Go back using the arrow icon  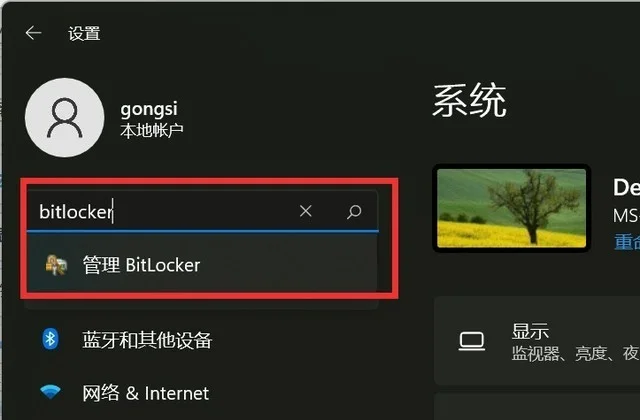(33, 33)
